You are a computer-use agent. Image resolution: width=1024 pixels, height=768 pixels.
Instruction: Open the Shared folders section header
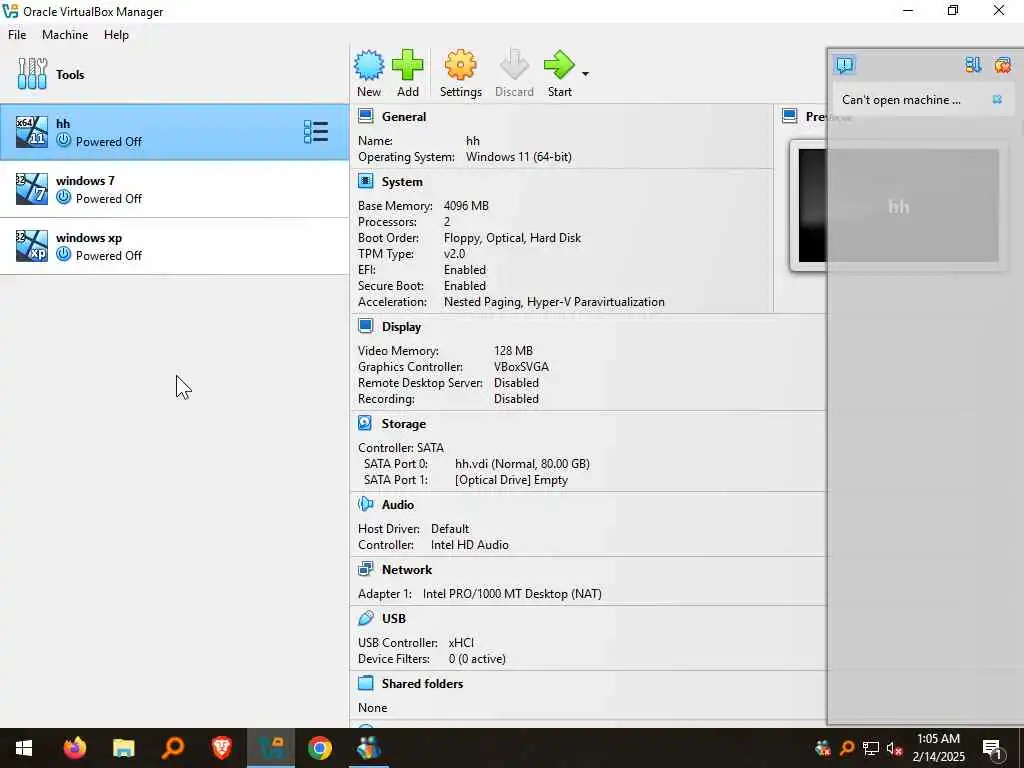(x=423, y=684)
